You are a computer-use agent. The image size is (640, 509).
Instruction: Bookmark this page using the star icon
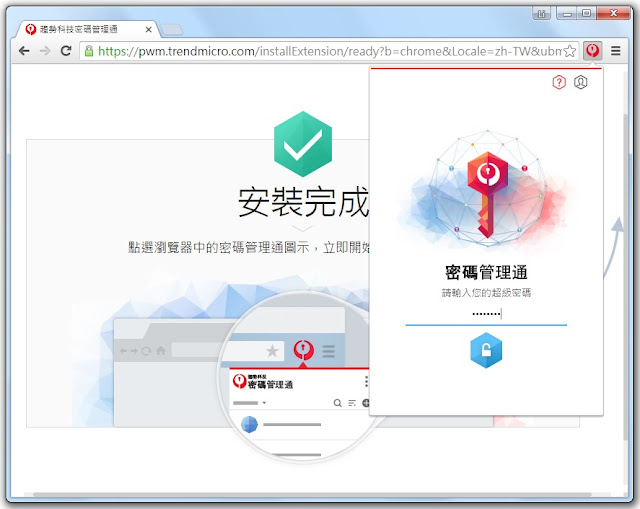570,51
